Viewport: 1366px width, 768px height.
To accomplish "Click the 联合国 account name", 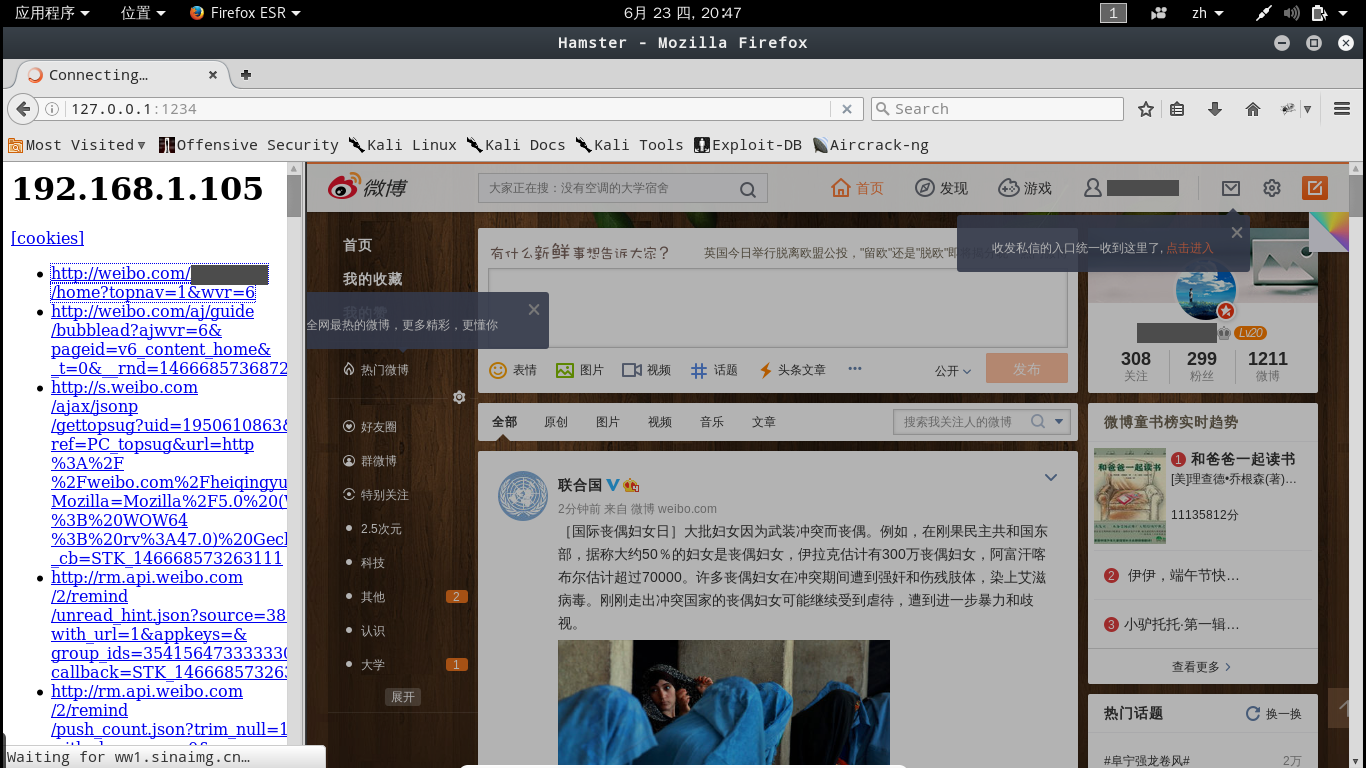I will [580, 485].
